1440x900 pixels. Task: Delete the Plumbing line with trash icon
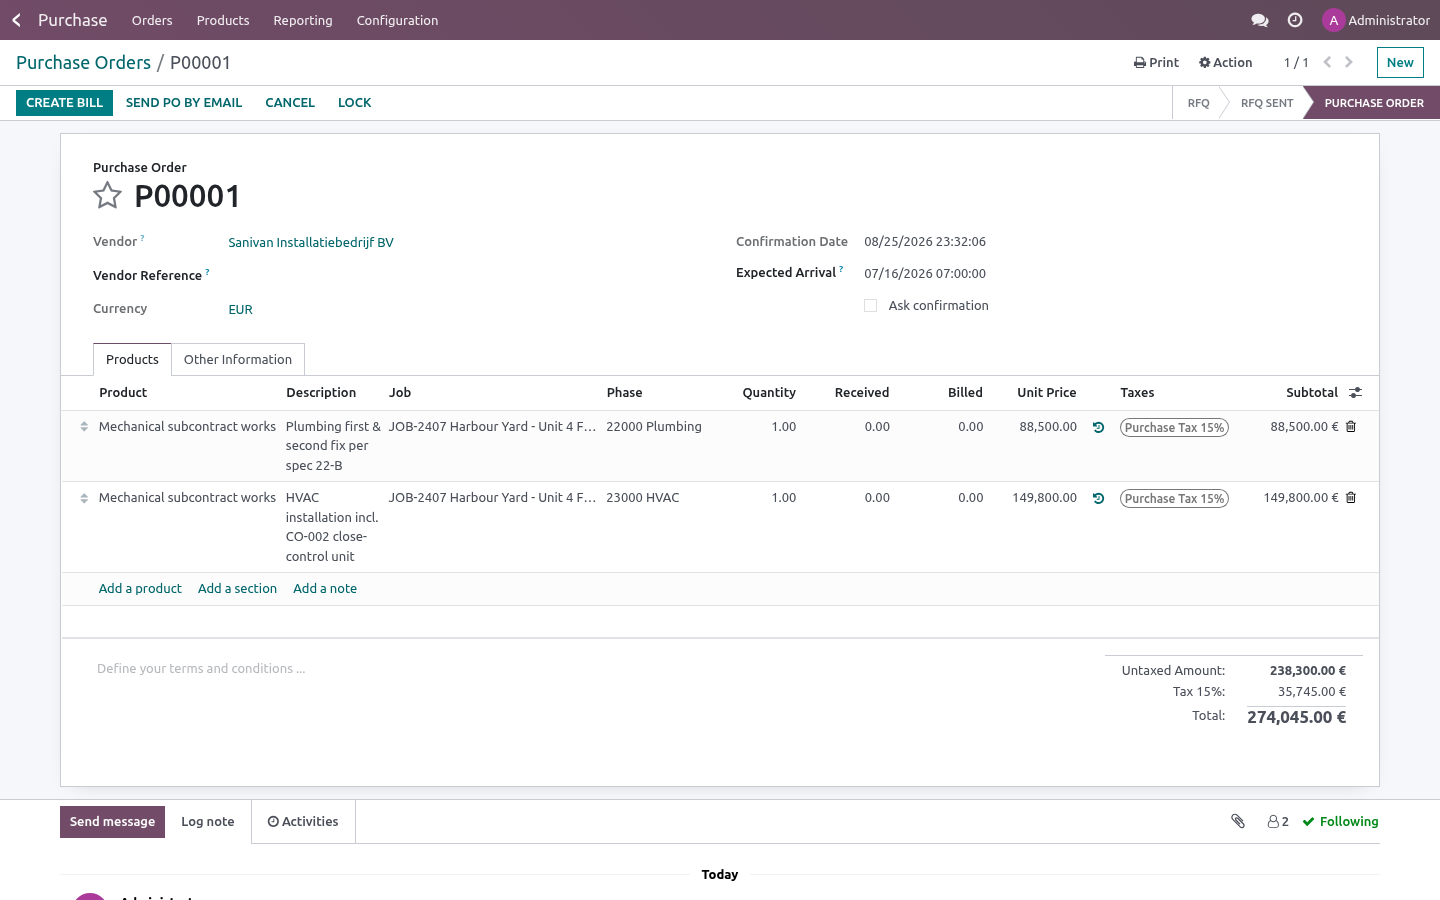coord(1351,427)
